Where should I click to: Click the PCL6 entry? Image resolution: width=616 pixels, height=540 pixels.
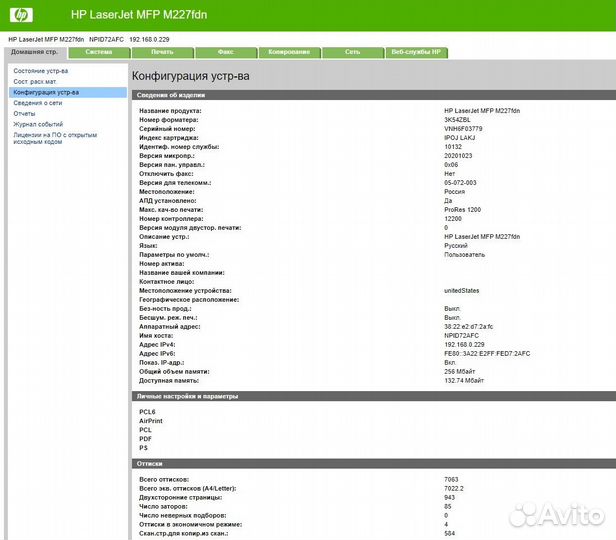pos(147,412)
